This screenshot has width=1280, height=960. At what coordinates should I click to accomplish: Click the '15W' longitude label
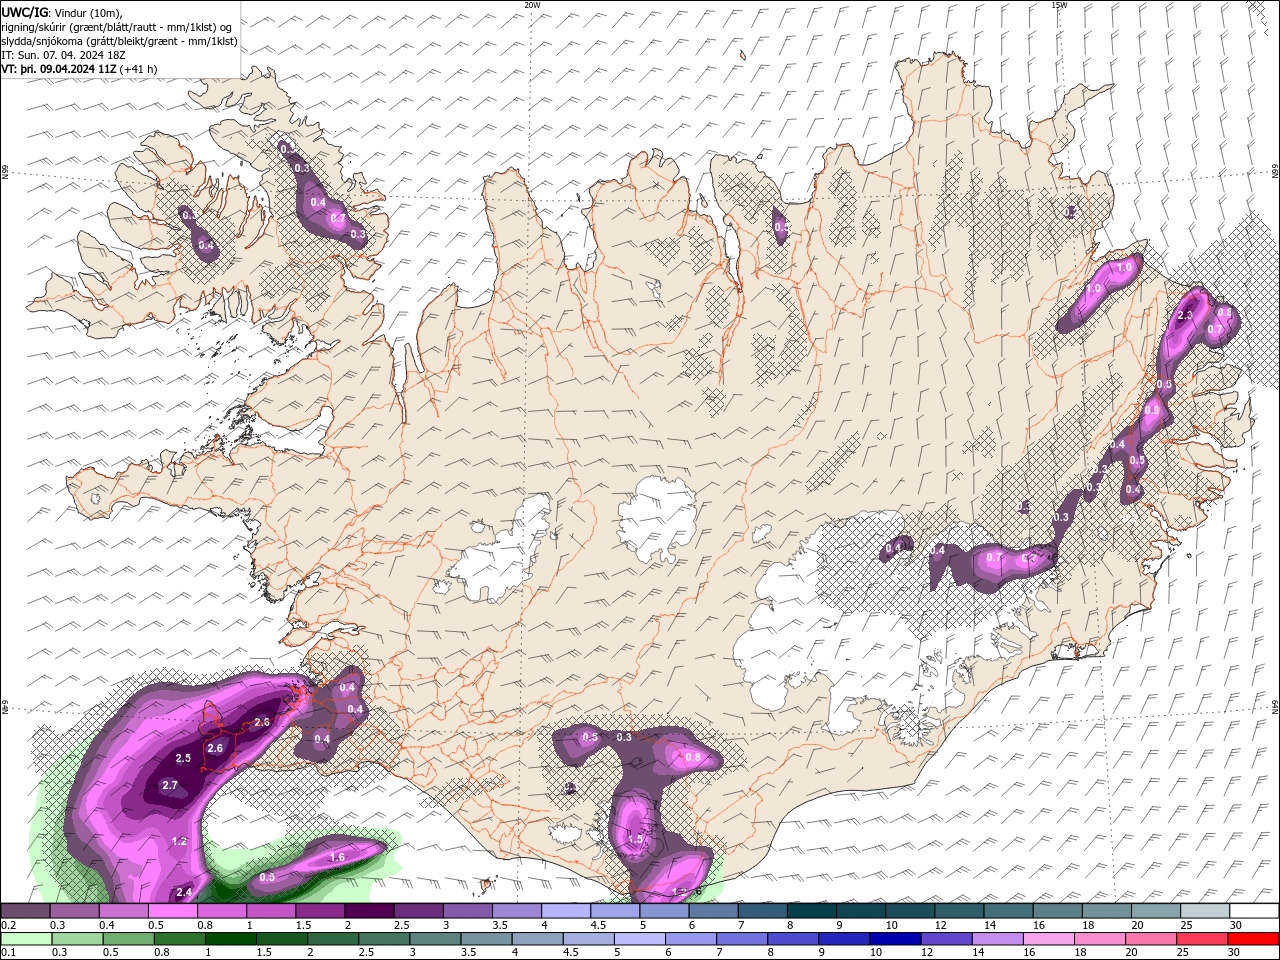pyautogui.click(x=1059, y=5)
